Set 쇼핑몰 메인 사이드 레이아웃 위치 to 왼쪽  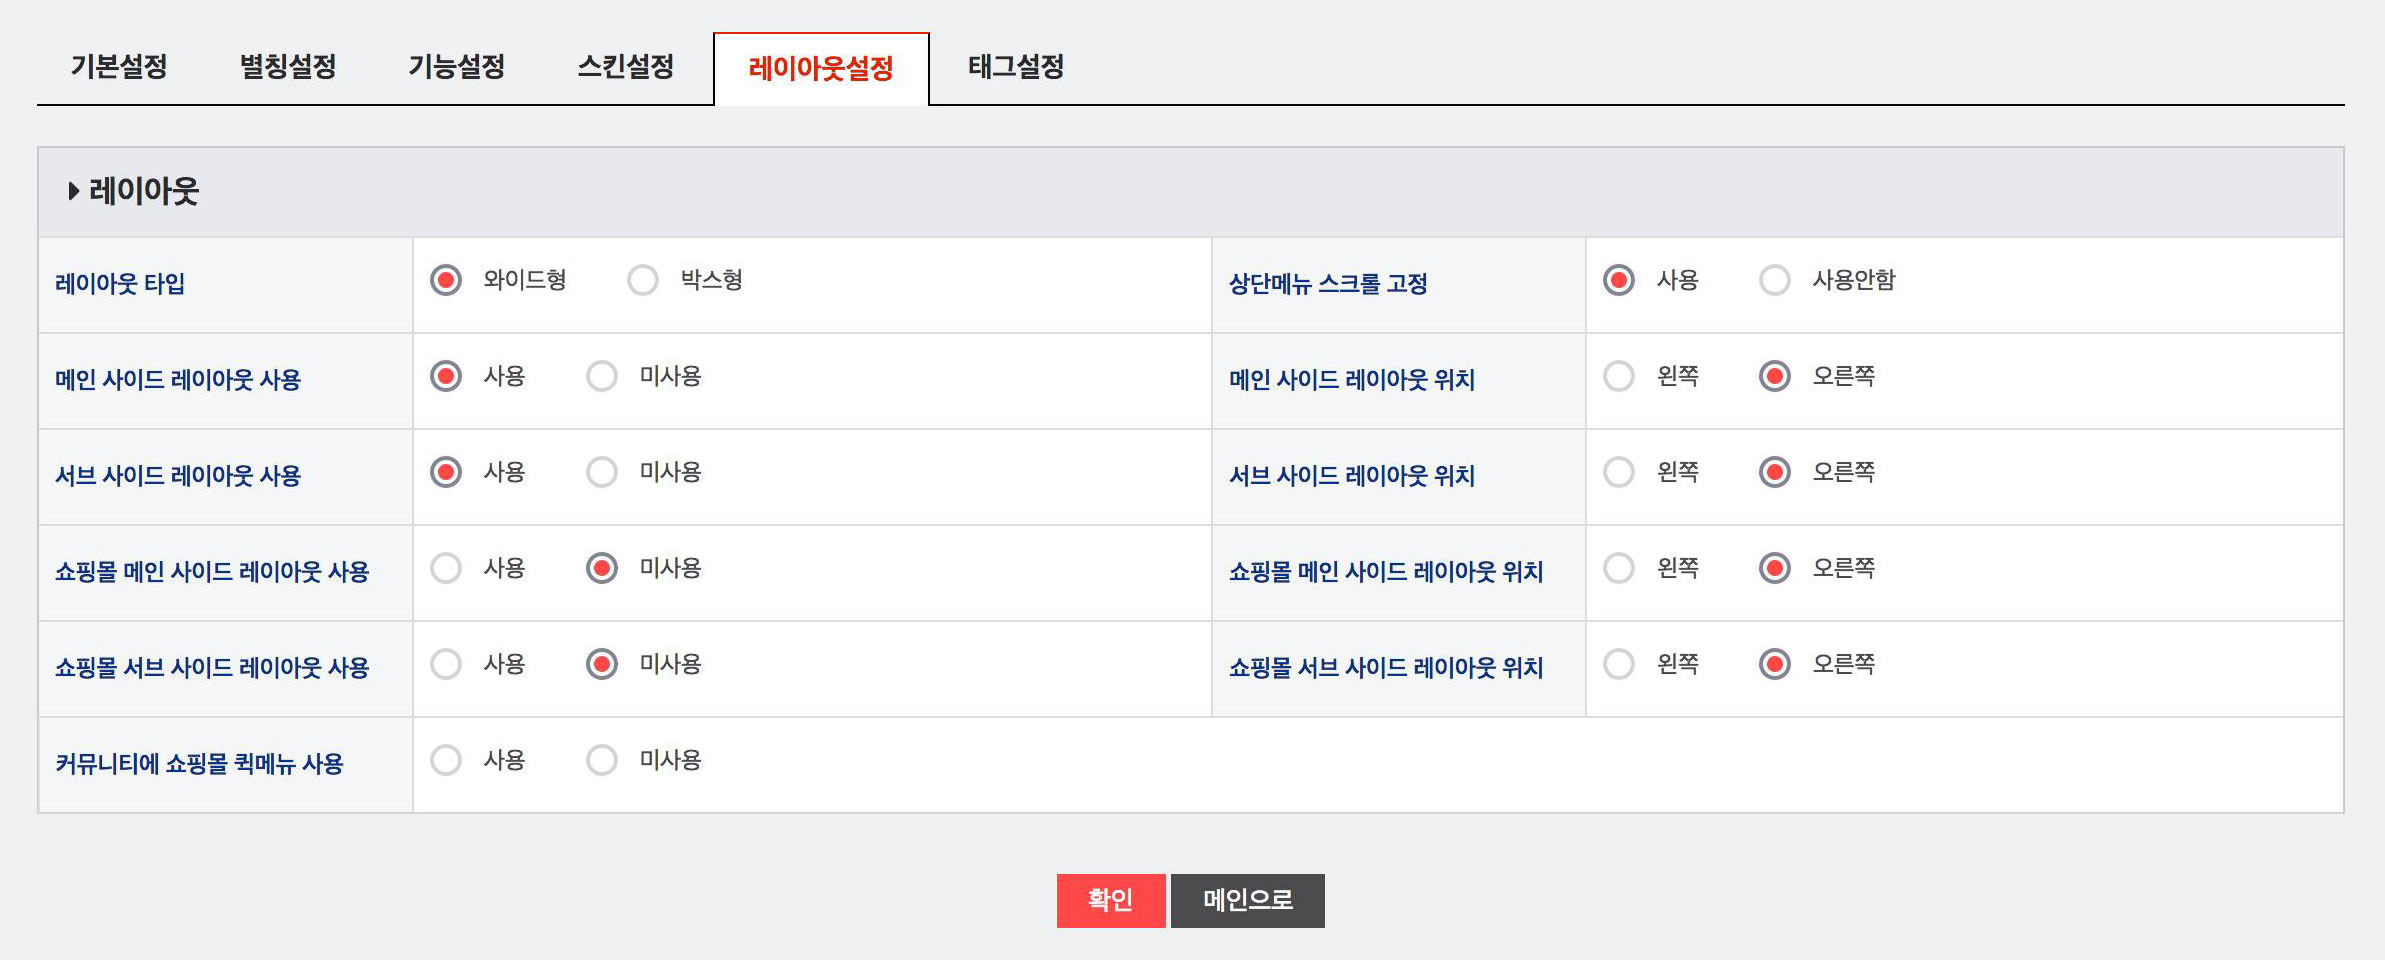[1619, 568]
